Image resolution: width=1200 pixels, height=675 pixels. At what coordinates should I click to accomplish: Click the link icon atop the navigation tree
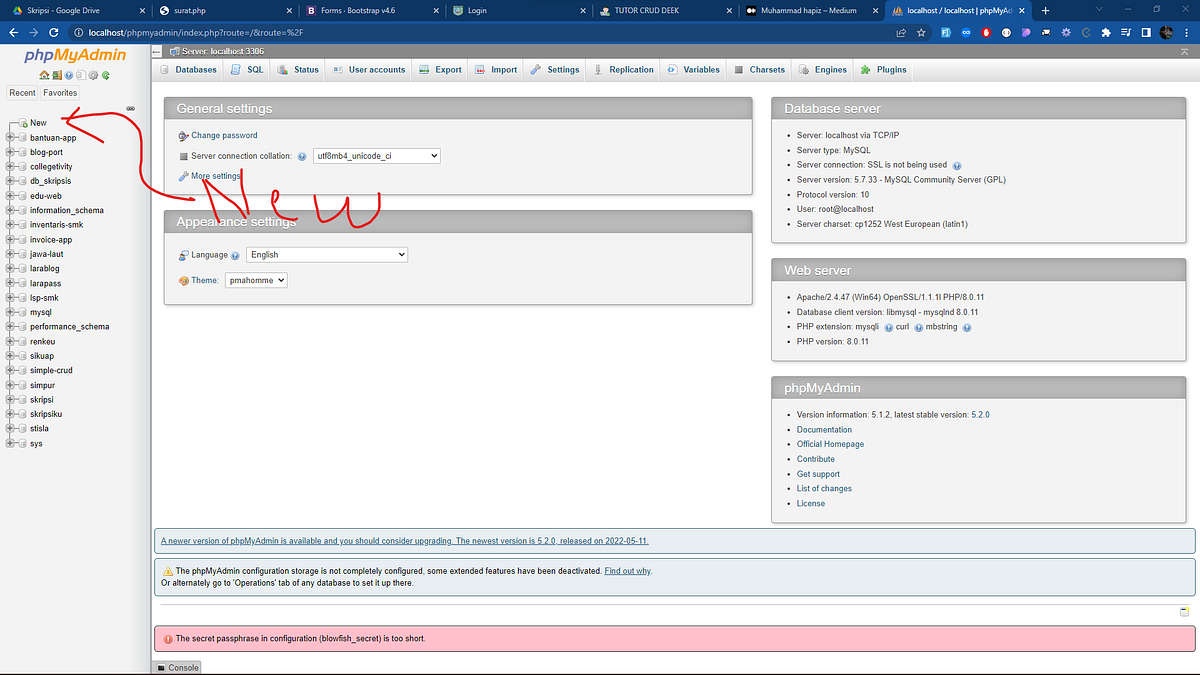point(129,108)
